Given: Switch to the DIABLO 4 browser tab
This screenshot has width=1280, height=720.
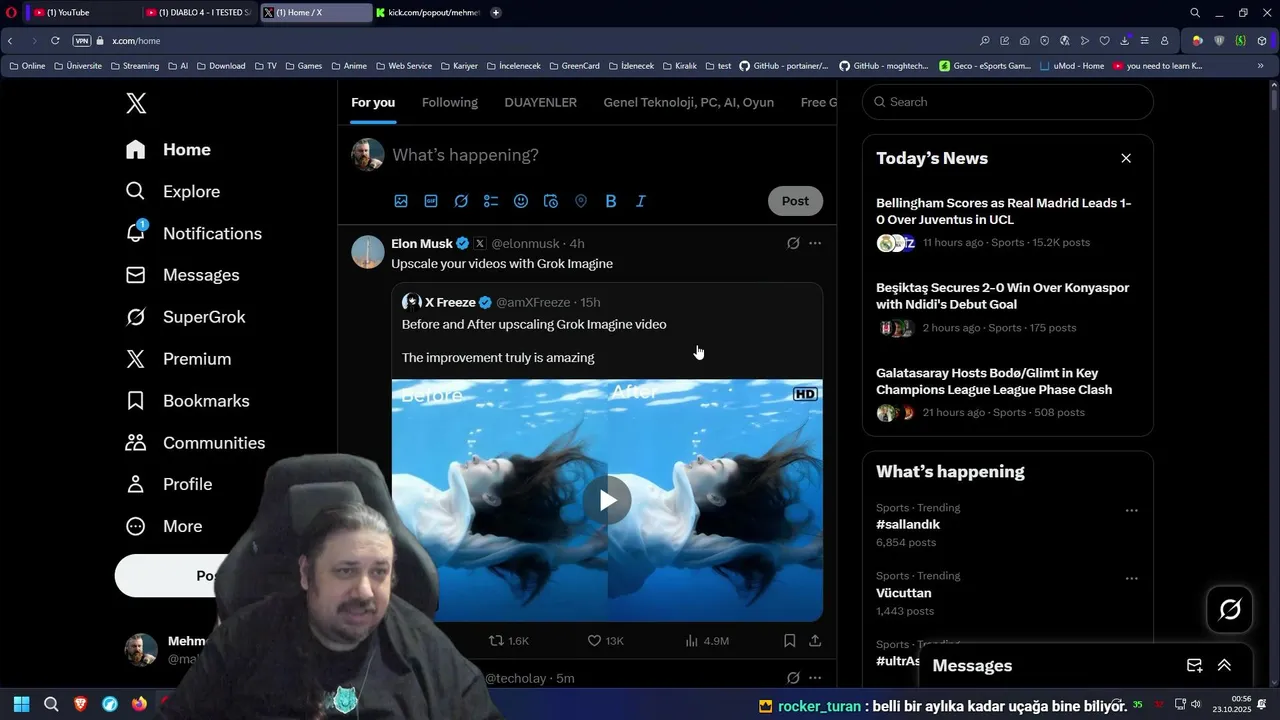Looking at the screenshot, I should tap(198, 12).
